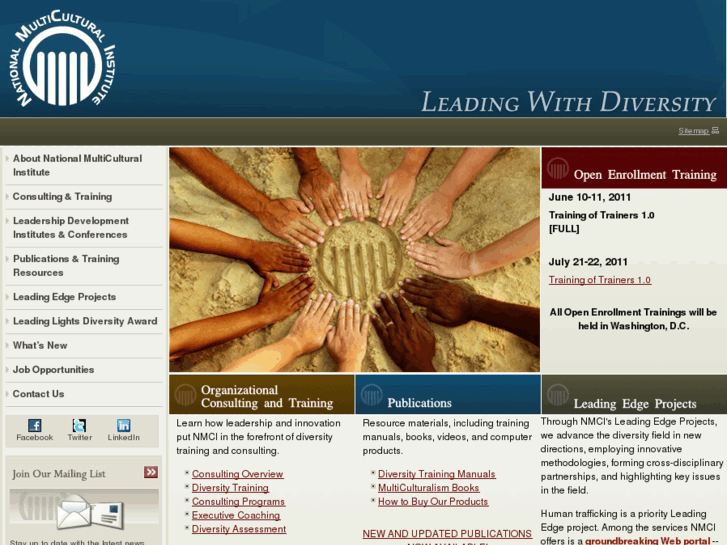Open the Twitter icon link
The image size is (727, 545).
click(x=79, y=425)
